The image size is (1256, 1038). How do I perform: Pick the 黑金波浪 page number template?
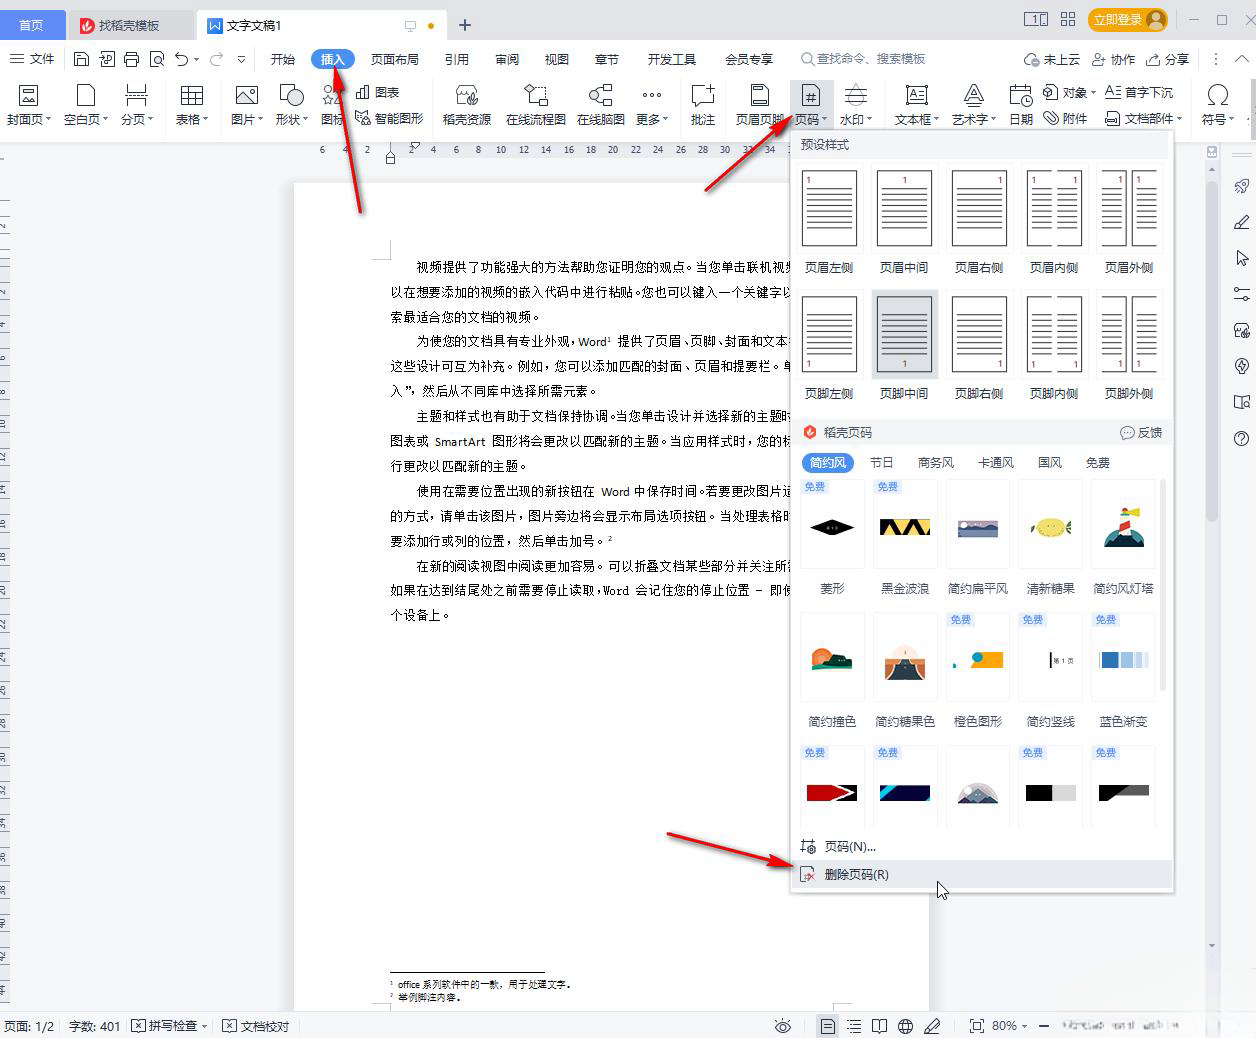(905, 538)
